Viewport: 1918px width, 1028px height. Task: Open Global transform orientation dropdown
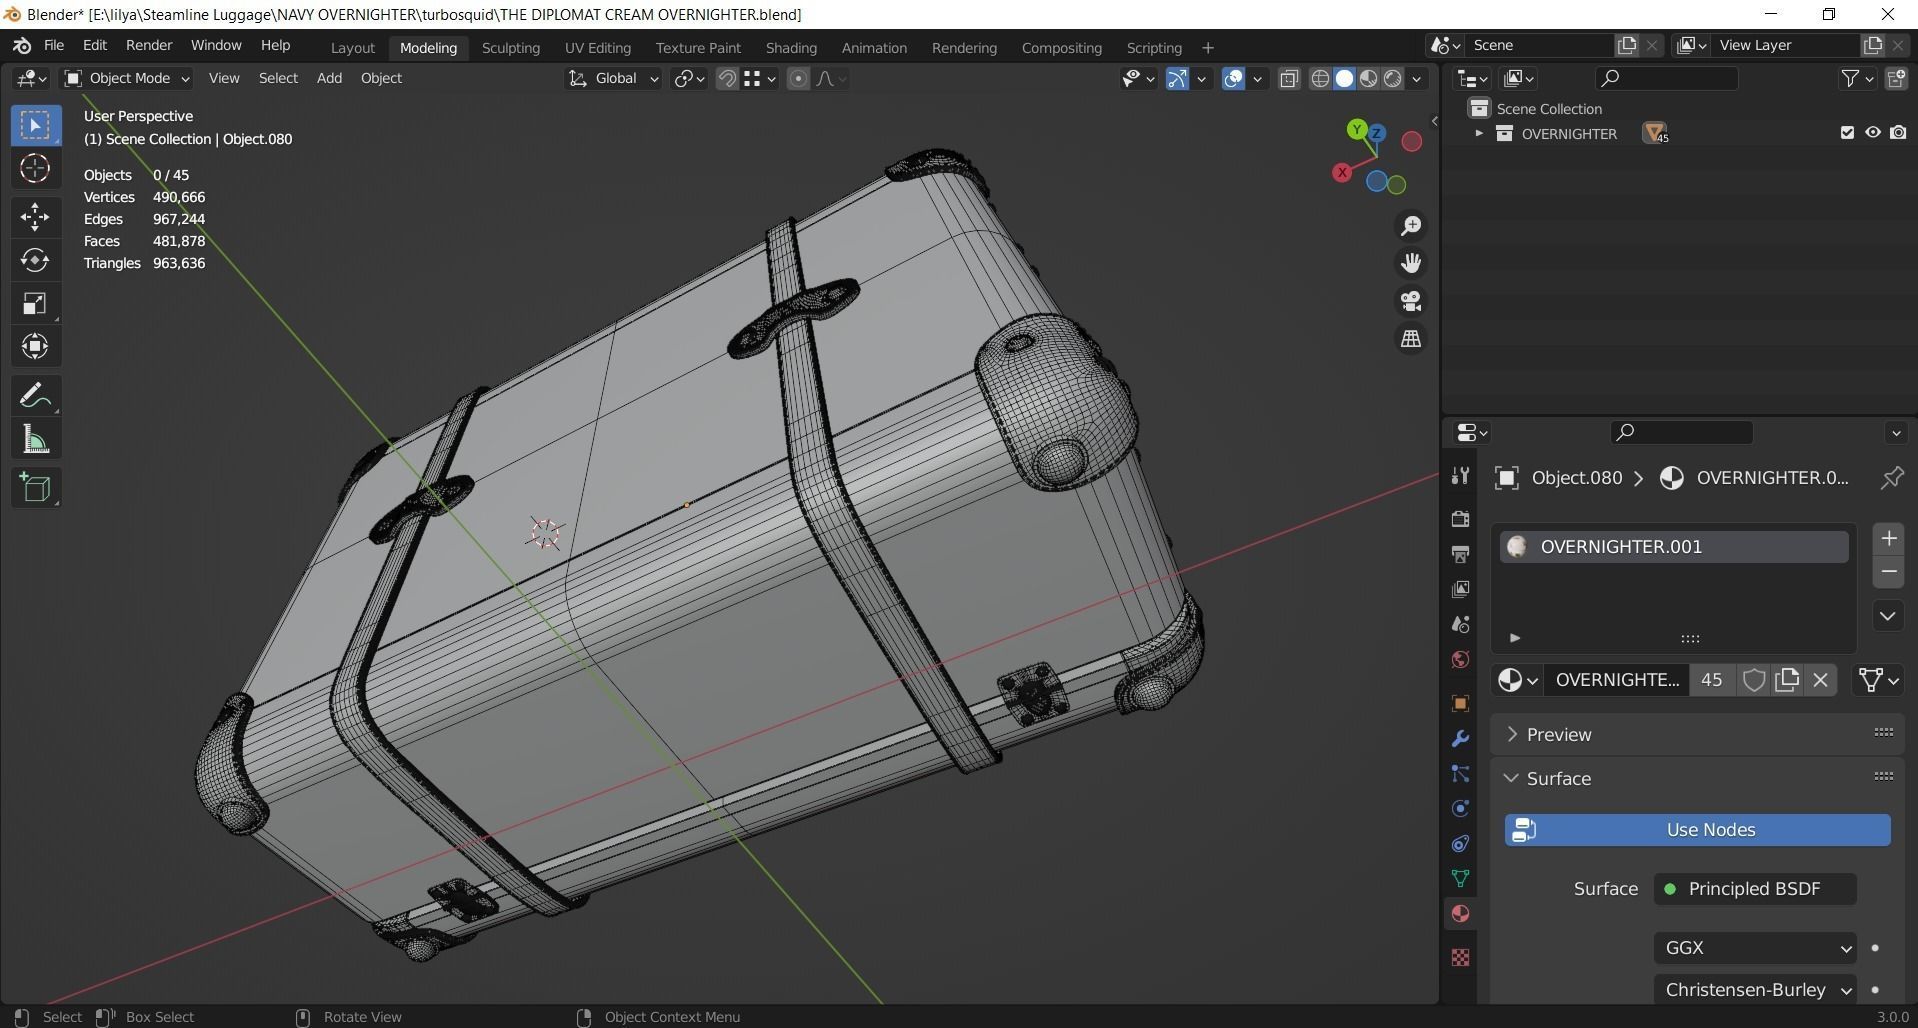(x=613, y=78)
